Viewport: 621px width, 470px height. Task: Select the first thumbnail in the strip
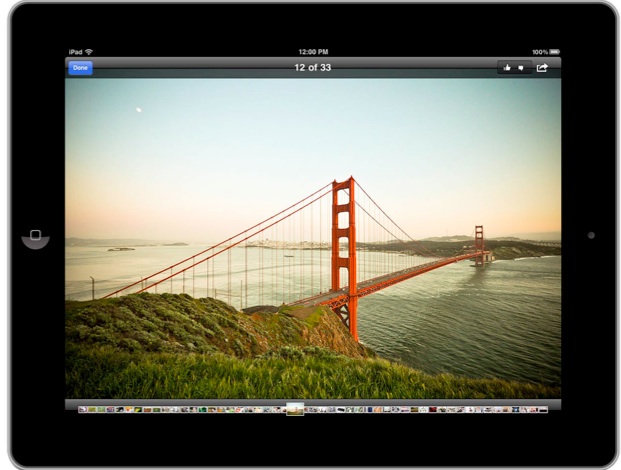83,409
